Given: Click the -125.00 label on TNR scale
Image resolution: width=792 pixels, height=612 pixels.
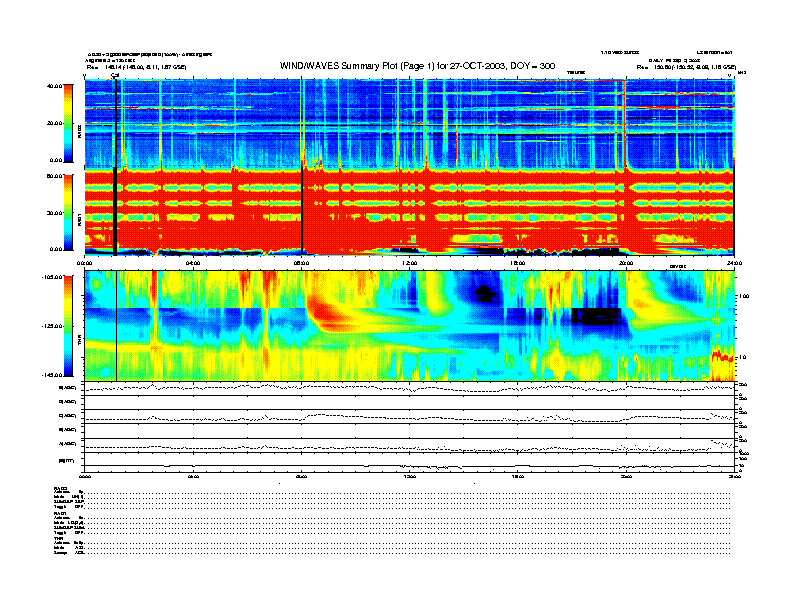Looking at the screenshot, I should tap(52, 326).
